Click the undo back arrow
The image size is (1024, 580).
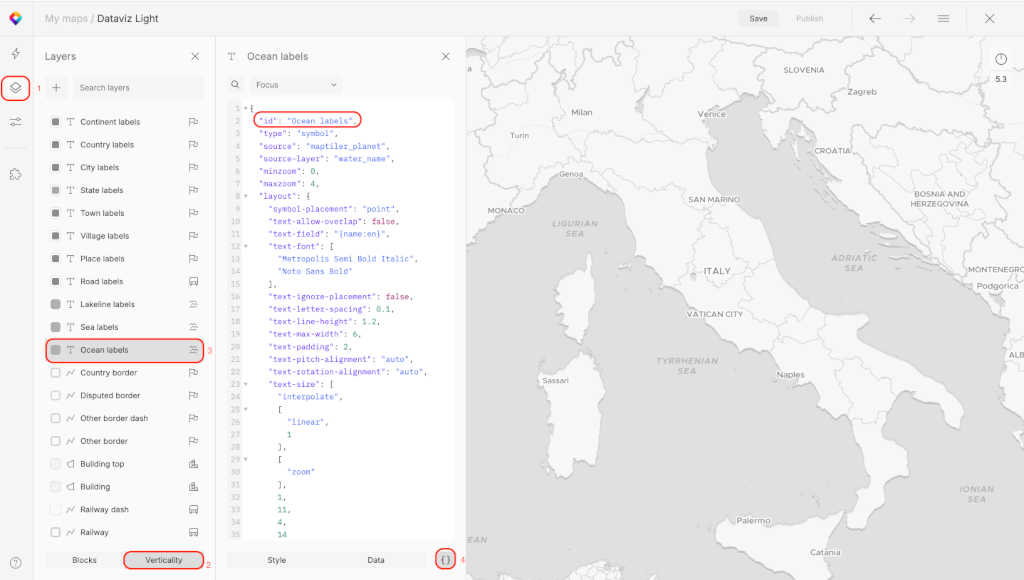[875, 18]
